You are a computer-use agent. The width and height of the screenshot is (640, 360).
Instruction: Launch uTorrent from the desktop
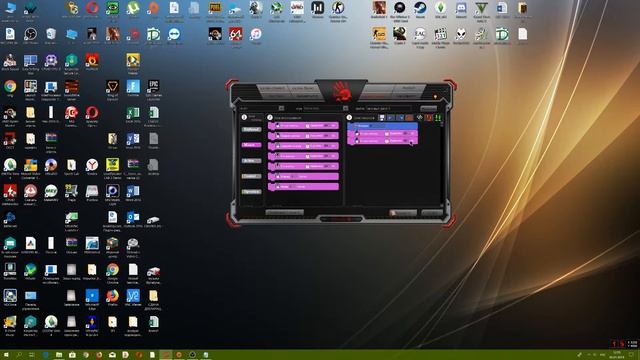click(x=133, y=8)
